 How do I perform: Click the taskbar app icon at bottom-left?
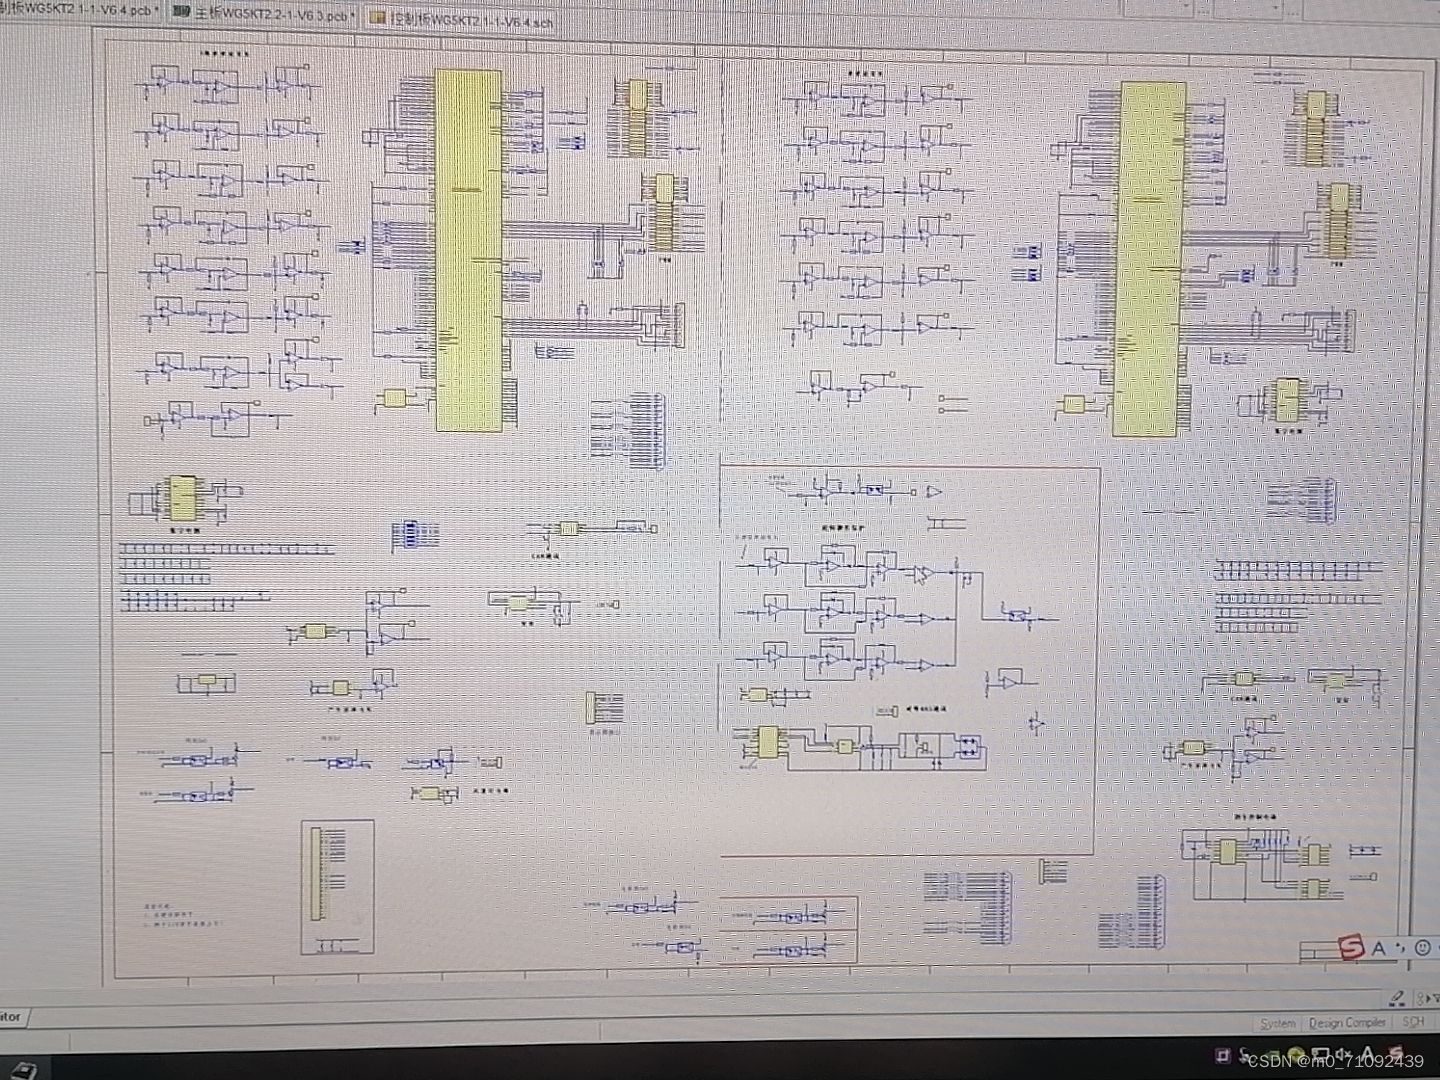tap(22, 1070)
